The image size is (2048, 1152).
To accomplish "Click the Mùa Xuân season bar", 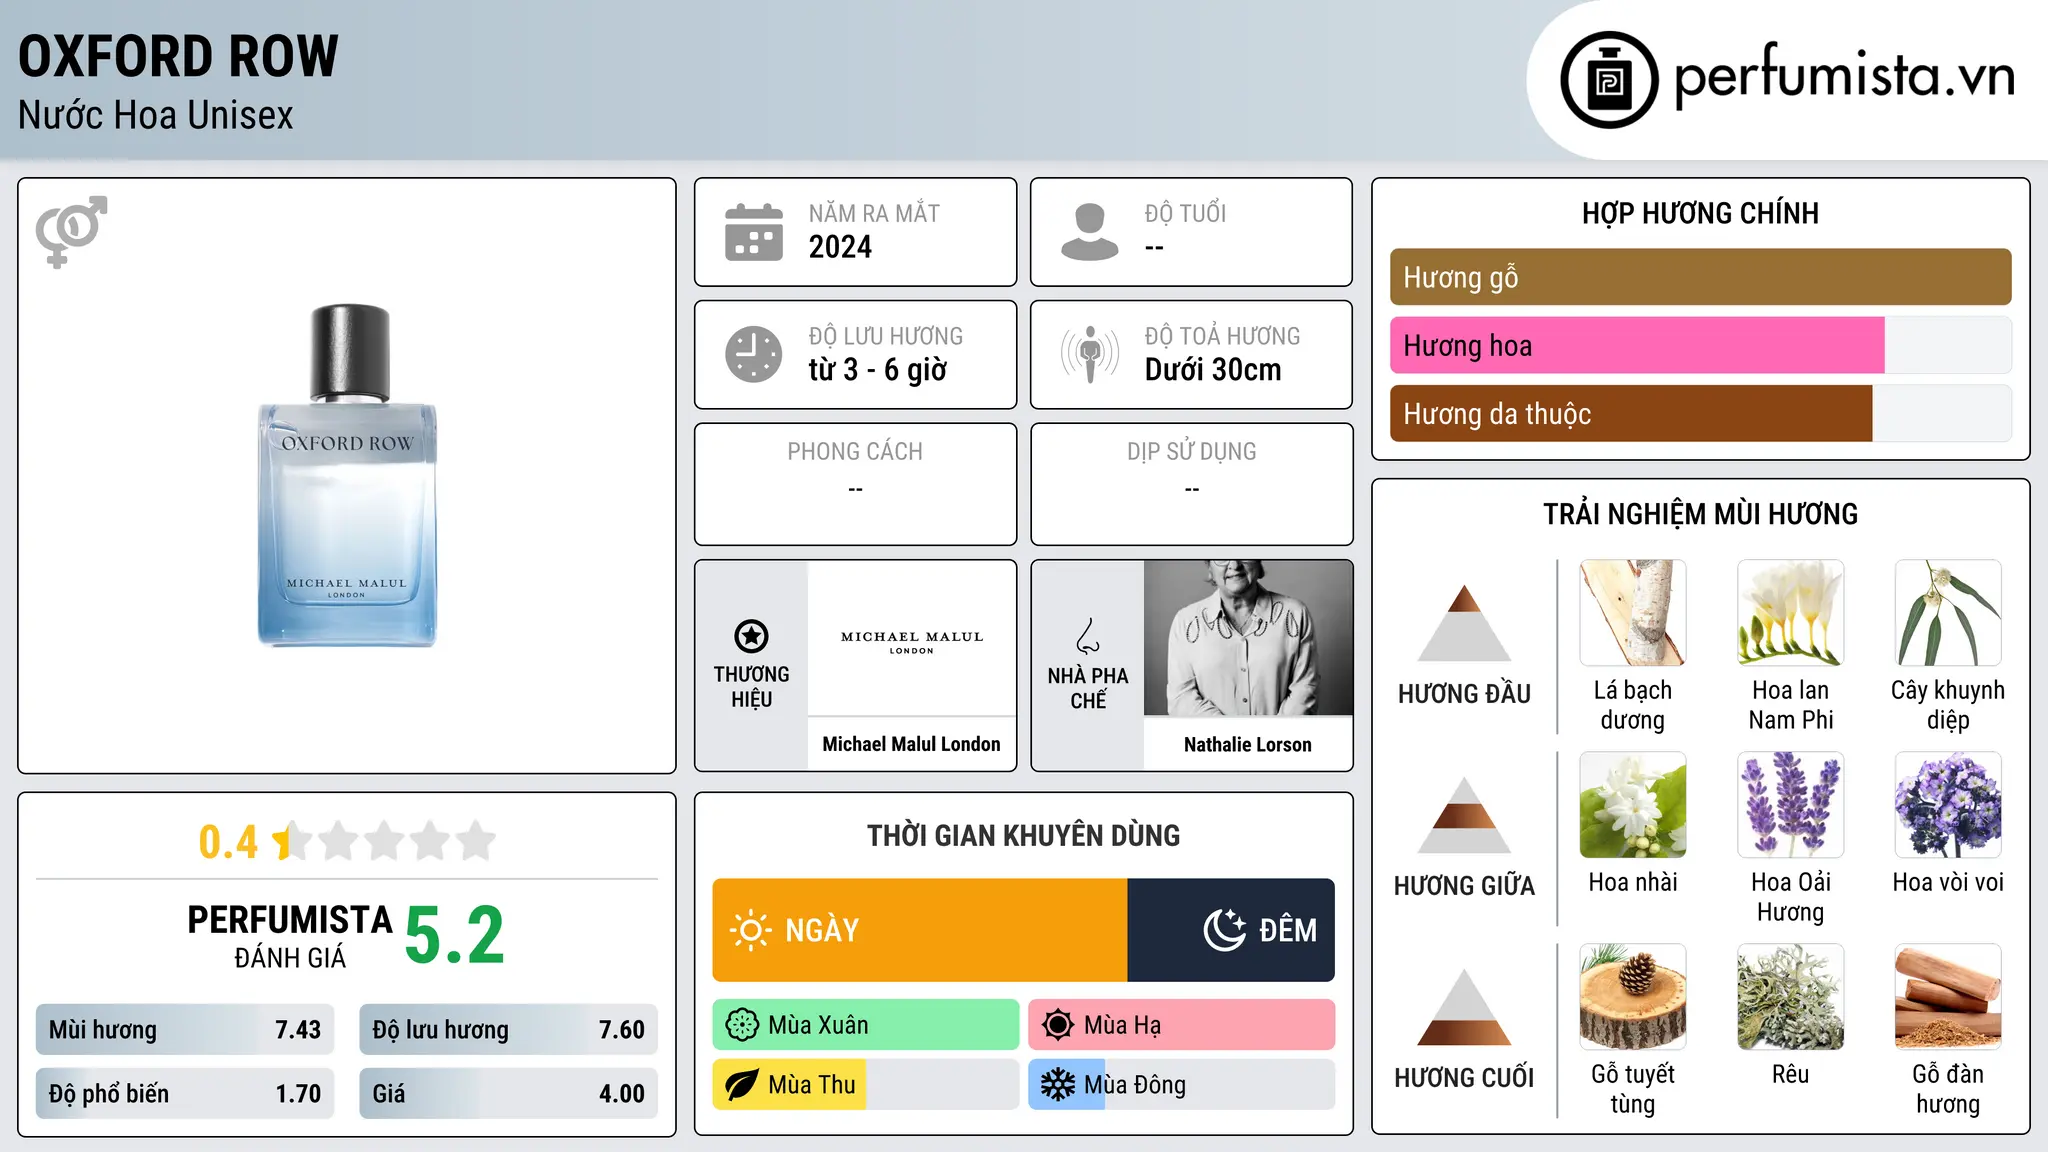I will point(866,1025).
